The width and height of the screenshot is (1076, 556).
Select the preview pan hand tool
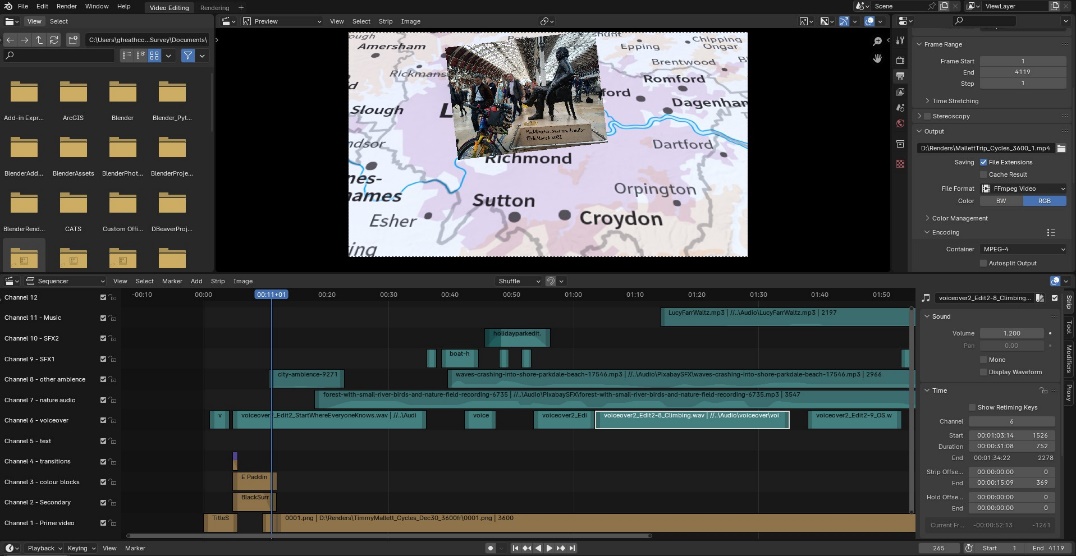pyautogui.click(x=877, y=58)
